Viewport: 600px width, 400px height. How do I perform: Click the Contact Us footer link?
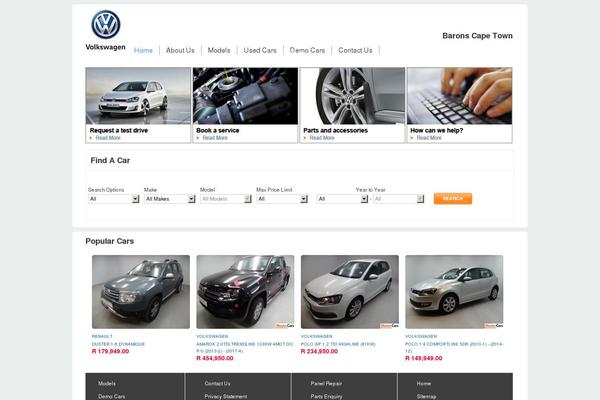(217, 384)
